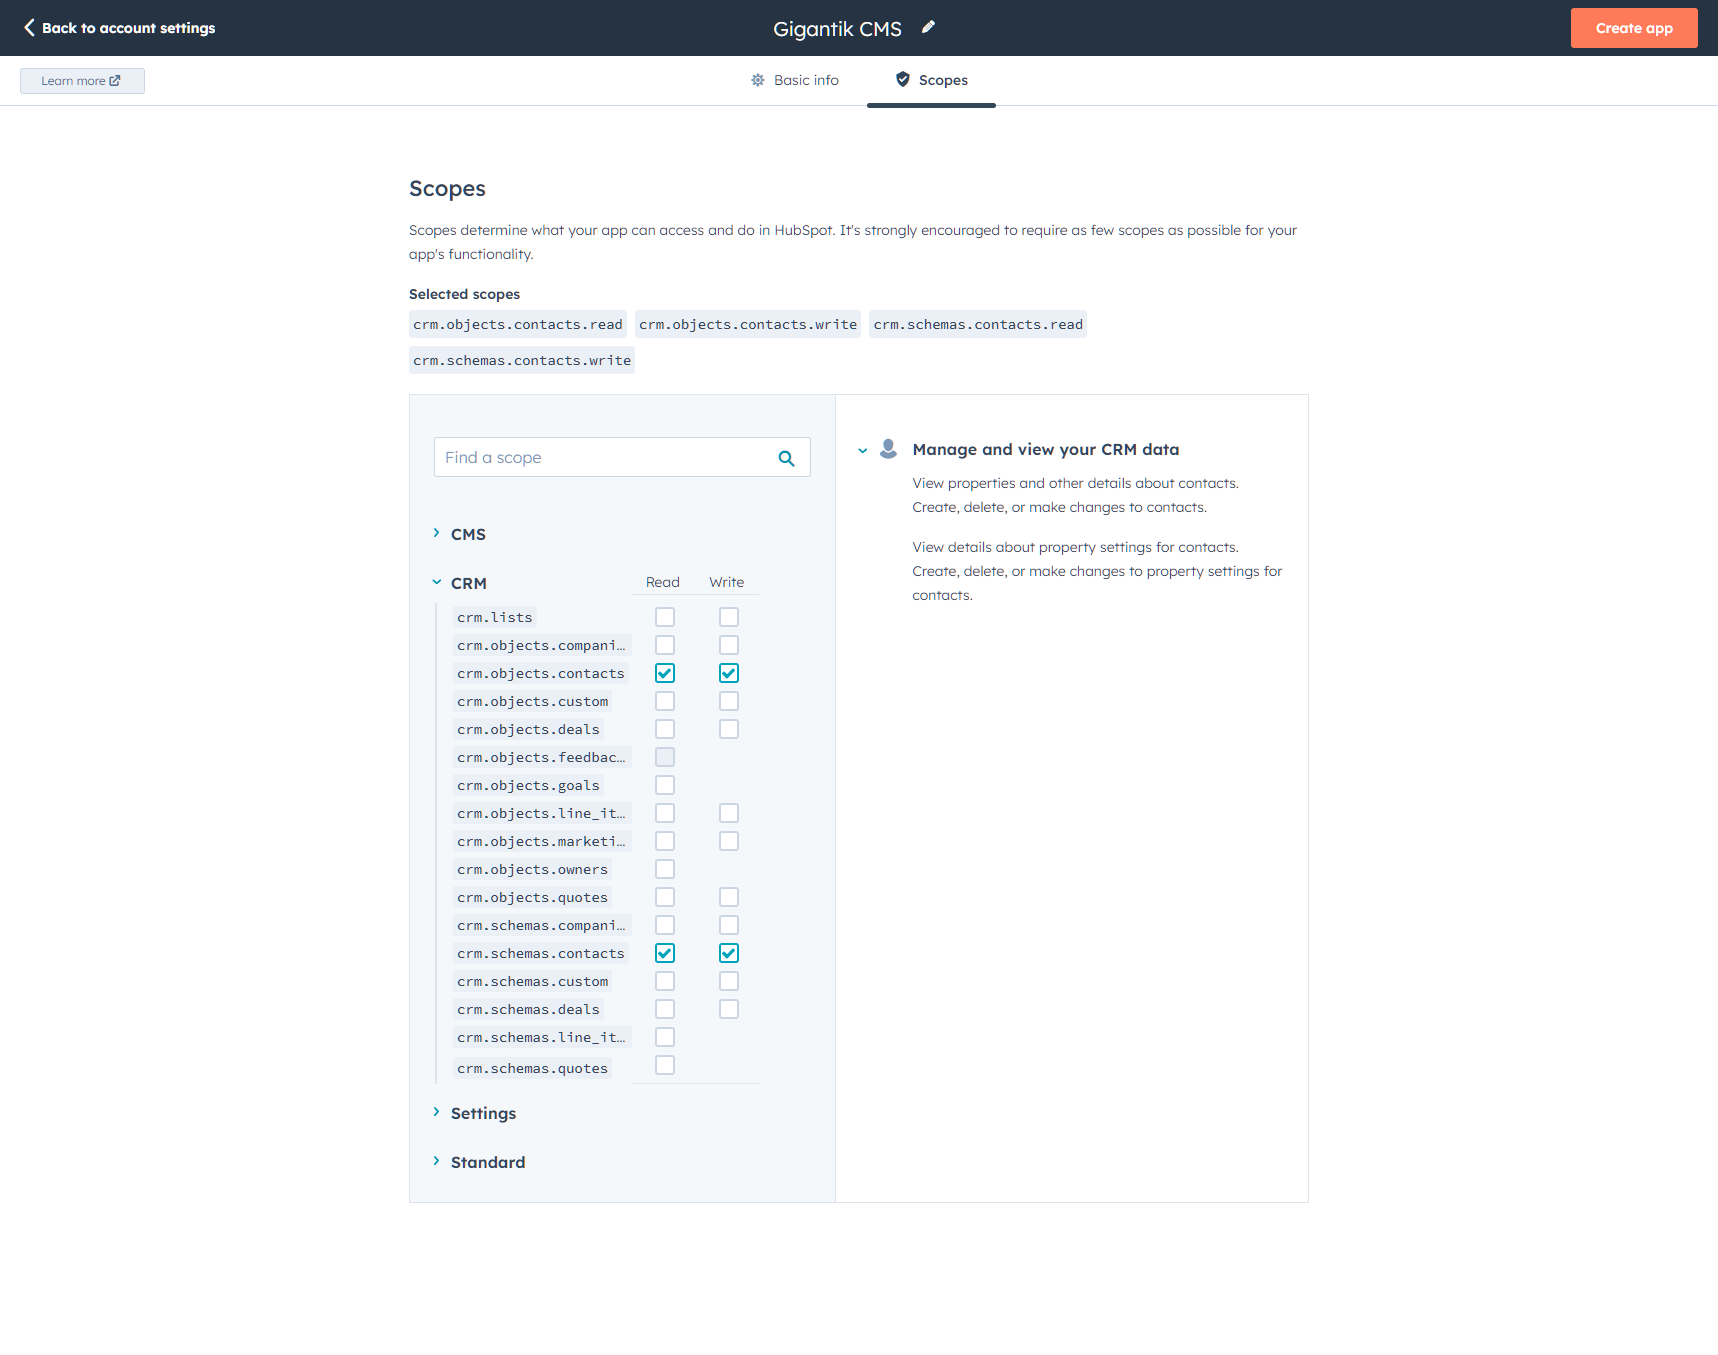Click the crm.objects.line_it… scope label
Screen dimensions: 1718x1355
click(542, 813)
